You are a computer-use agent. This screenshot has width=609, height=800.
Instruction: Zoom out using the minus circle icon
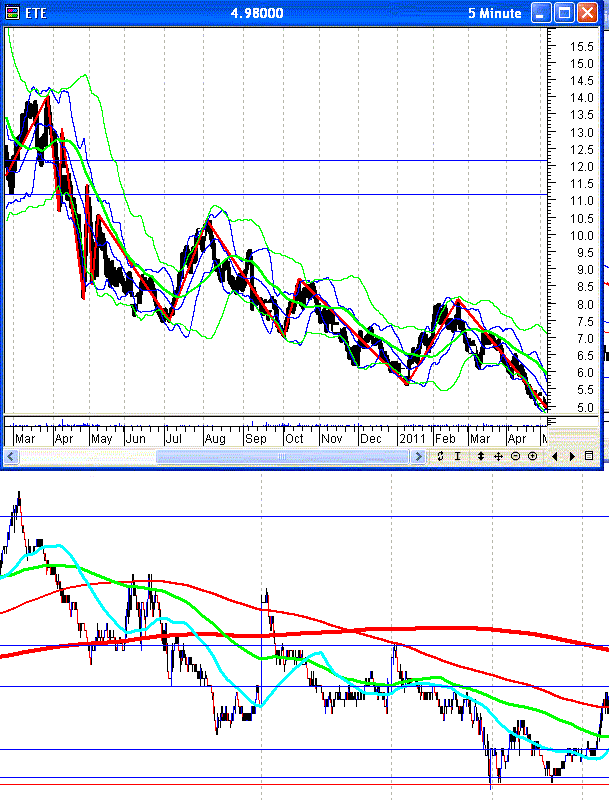[515, 456]
